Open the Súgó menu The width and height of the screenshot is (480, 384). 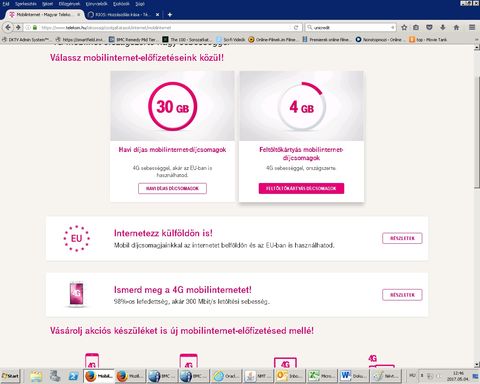click(140, 4)
